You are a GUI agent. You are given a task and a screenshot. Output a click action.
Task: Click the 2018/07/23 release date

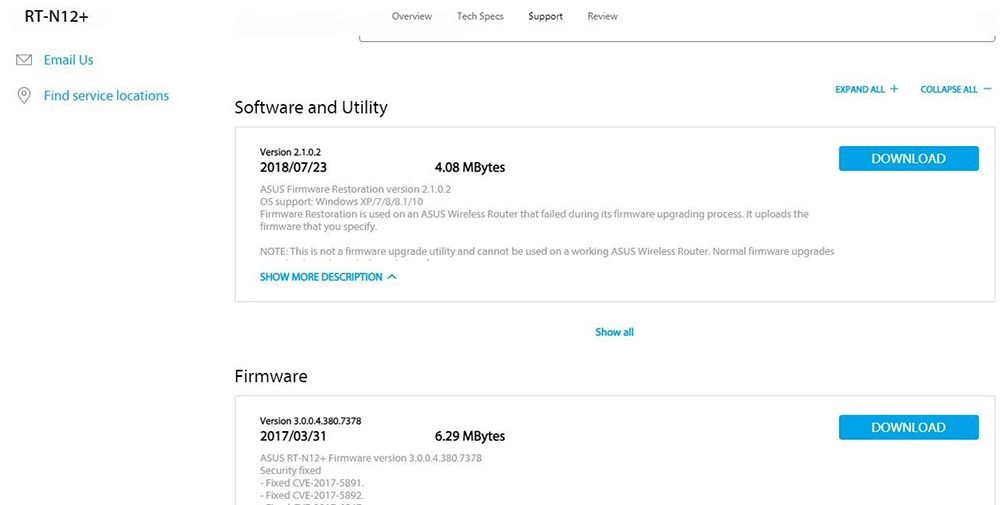tap(293, 168)
